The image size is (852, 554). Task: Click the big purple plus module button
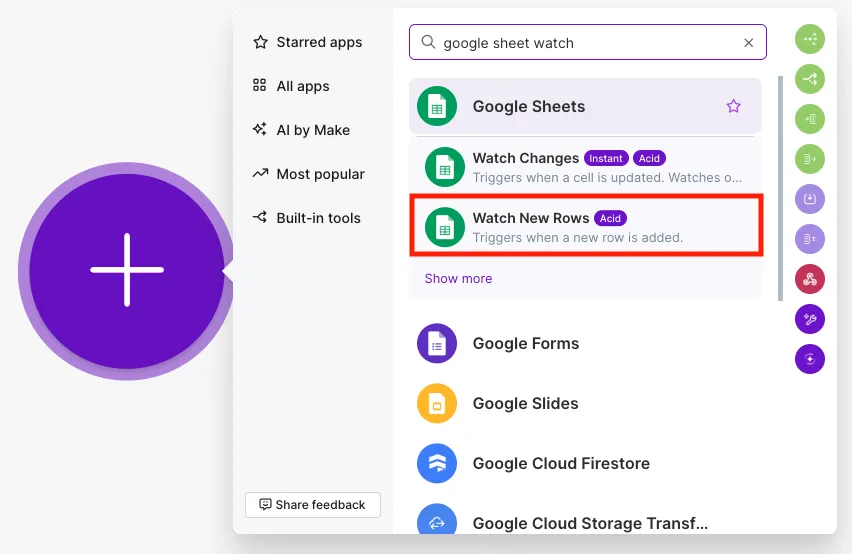(127, 270)
